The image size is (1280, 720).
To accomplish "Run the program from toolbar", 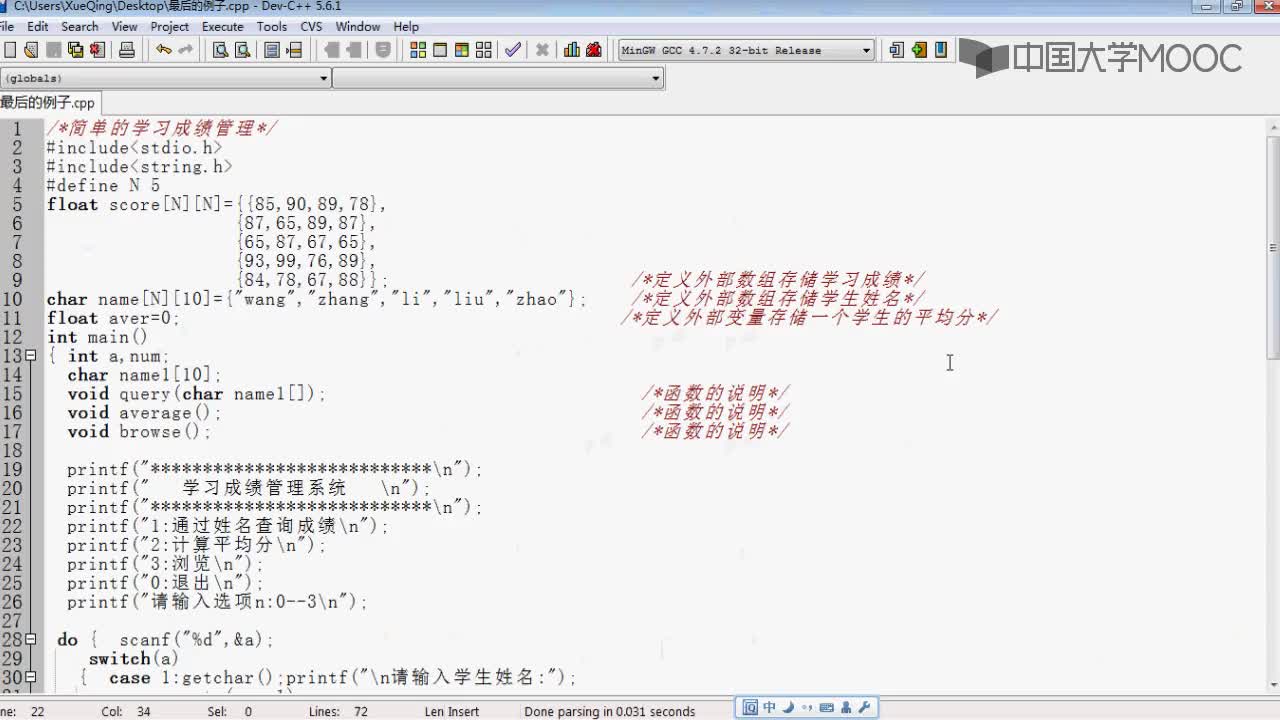I will 440,50.
